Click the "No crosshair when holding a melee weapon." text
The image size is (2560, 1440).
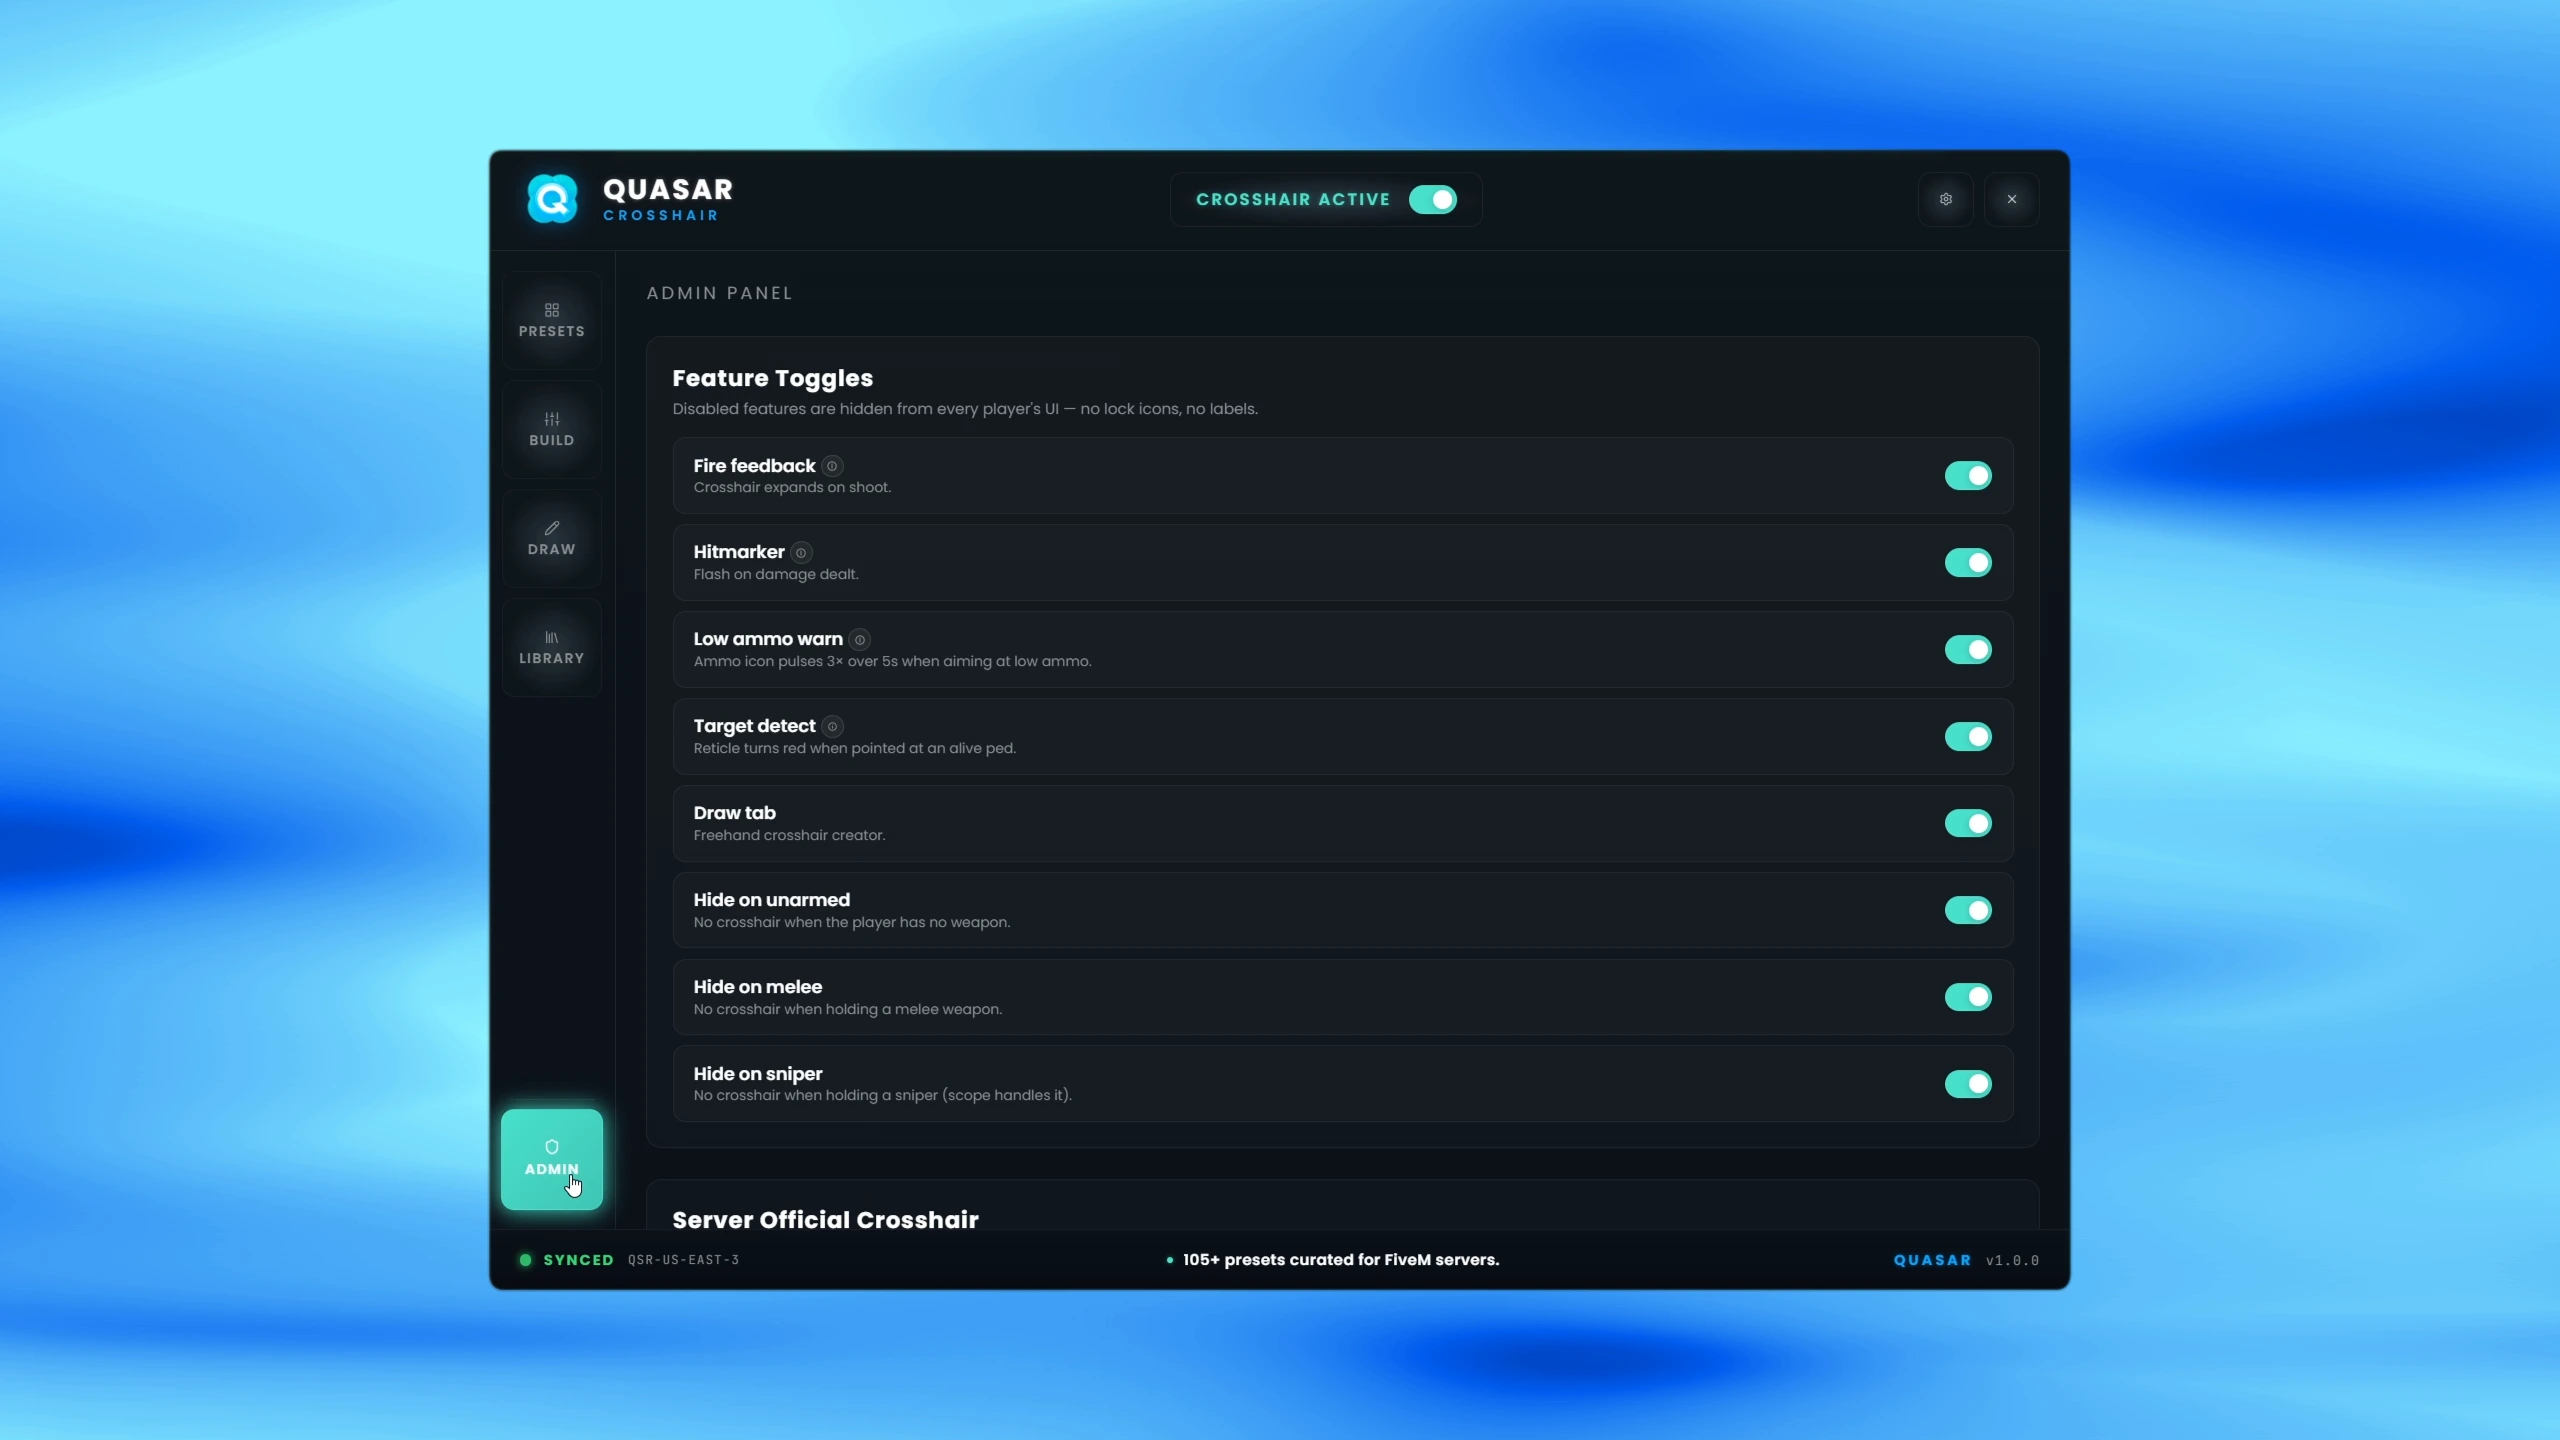coord(848,1010)
